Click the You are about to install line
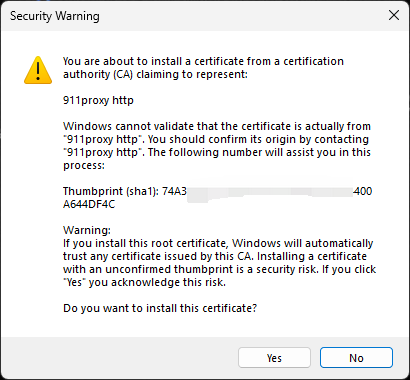 [x=203, y=61]
